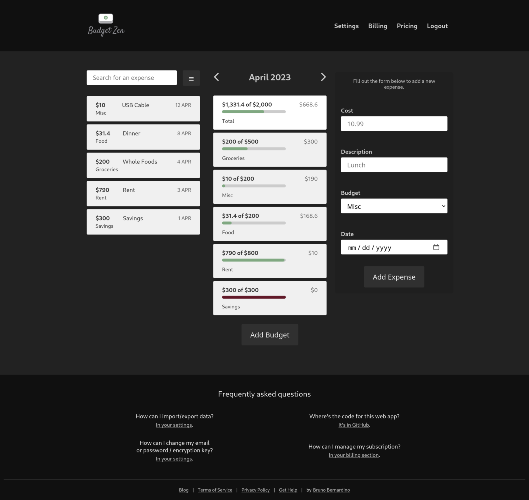
Task: Click the Add Budget button
Action: click(270, 335)
